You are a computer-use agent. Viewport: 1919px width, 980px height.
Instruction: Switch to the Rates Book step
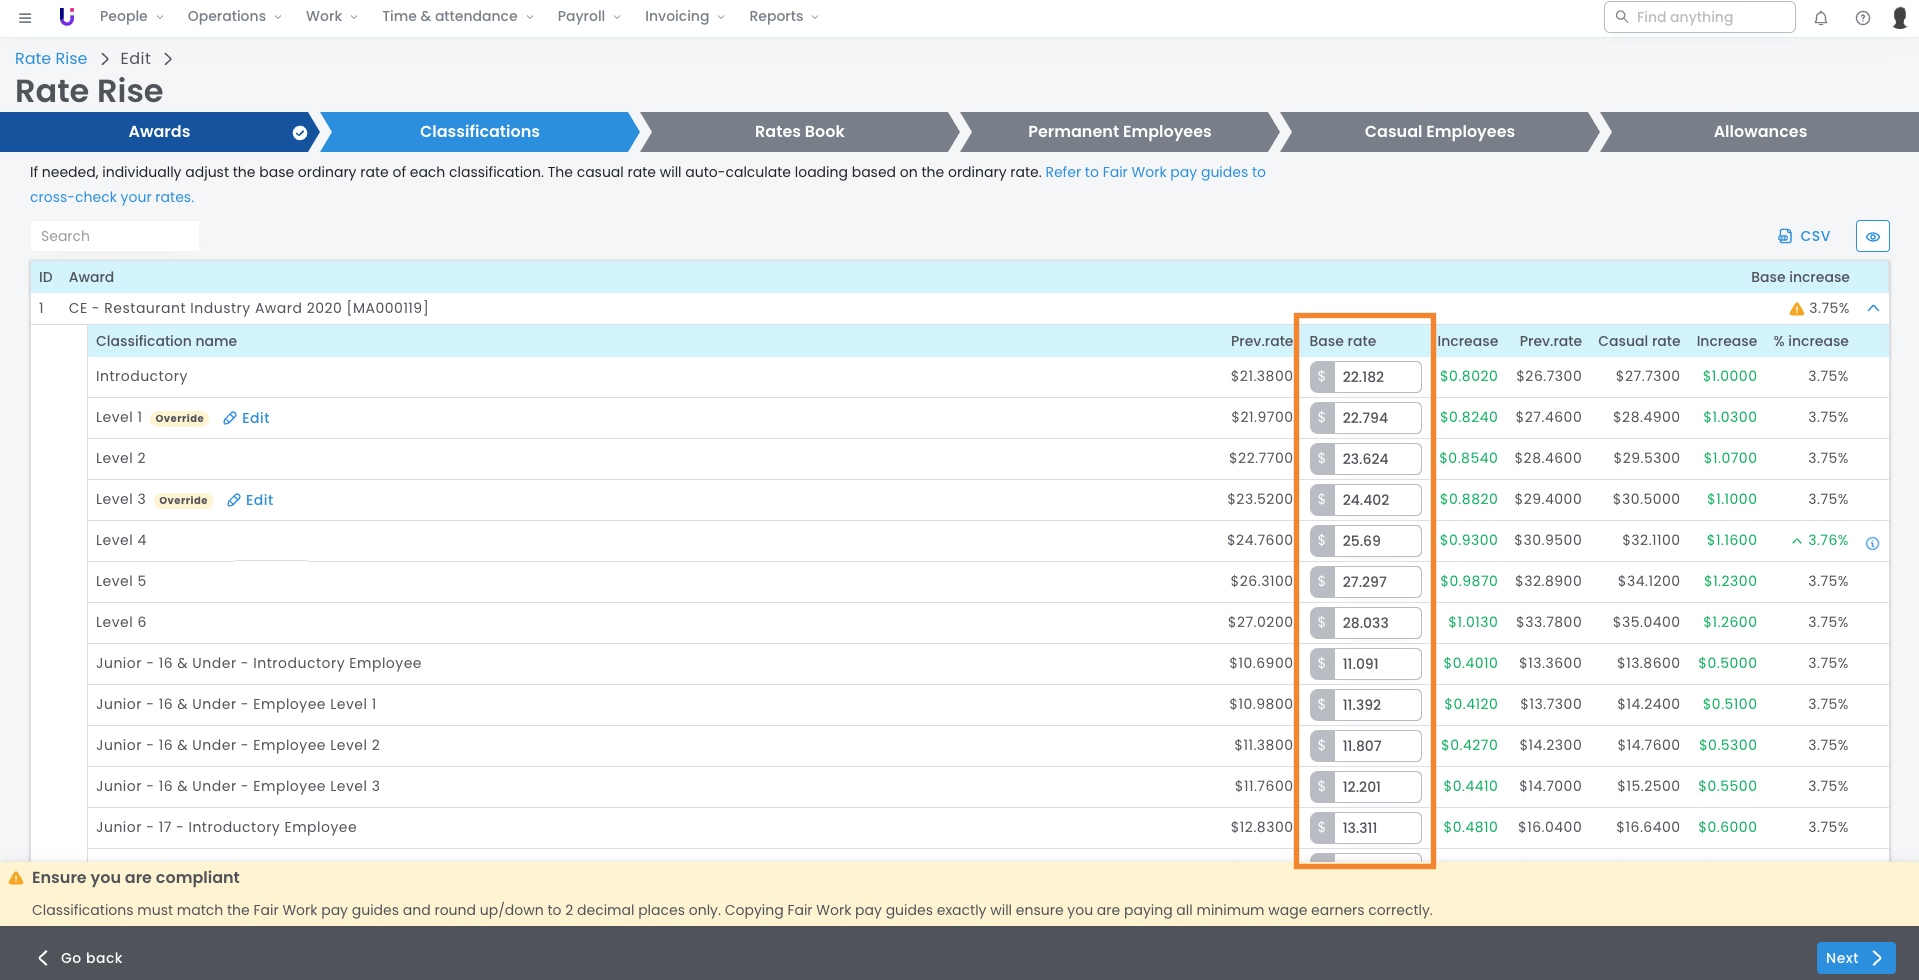pyautogui.click(x=799, y=132)
